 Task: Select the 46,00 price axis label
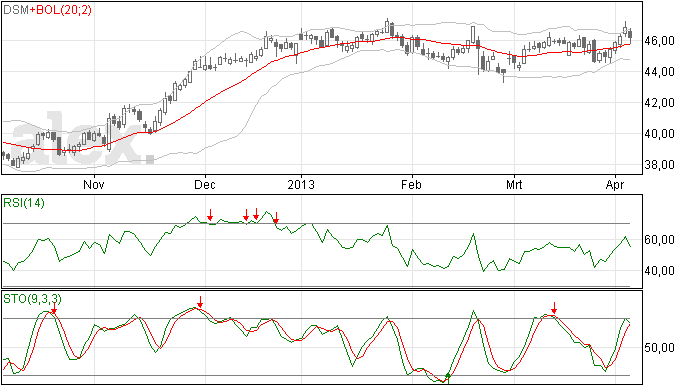pos(659,41)
